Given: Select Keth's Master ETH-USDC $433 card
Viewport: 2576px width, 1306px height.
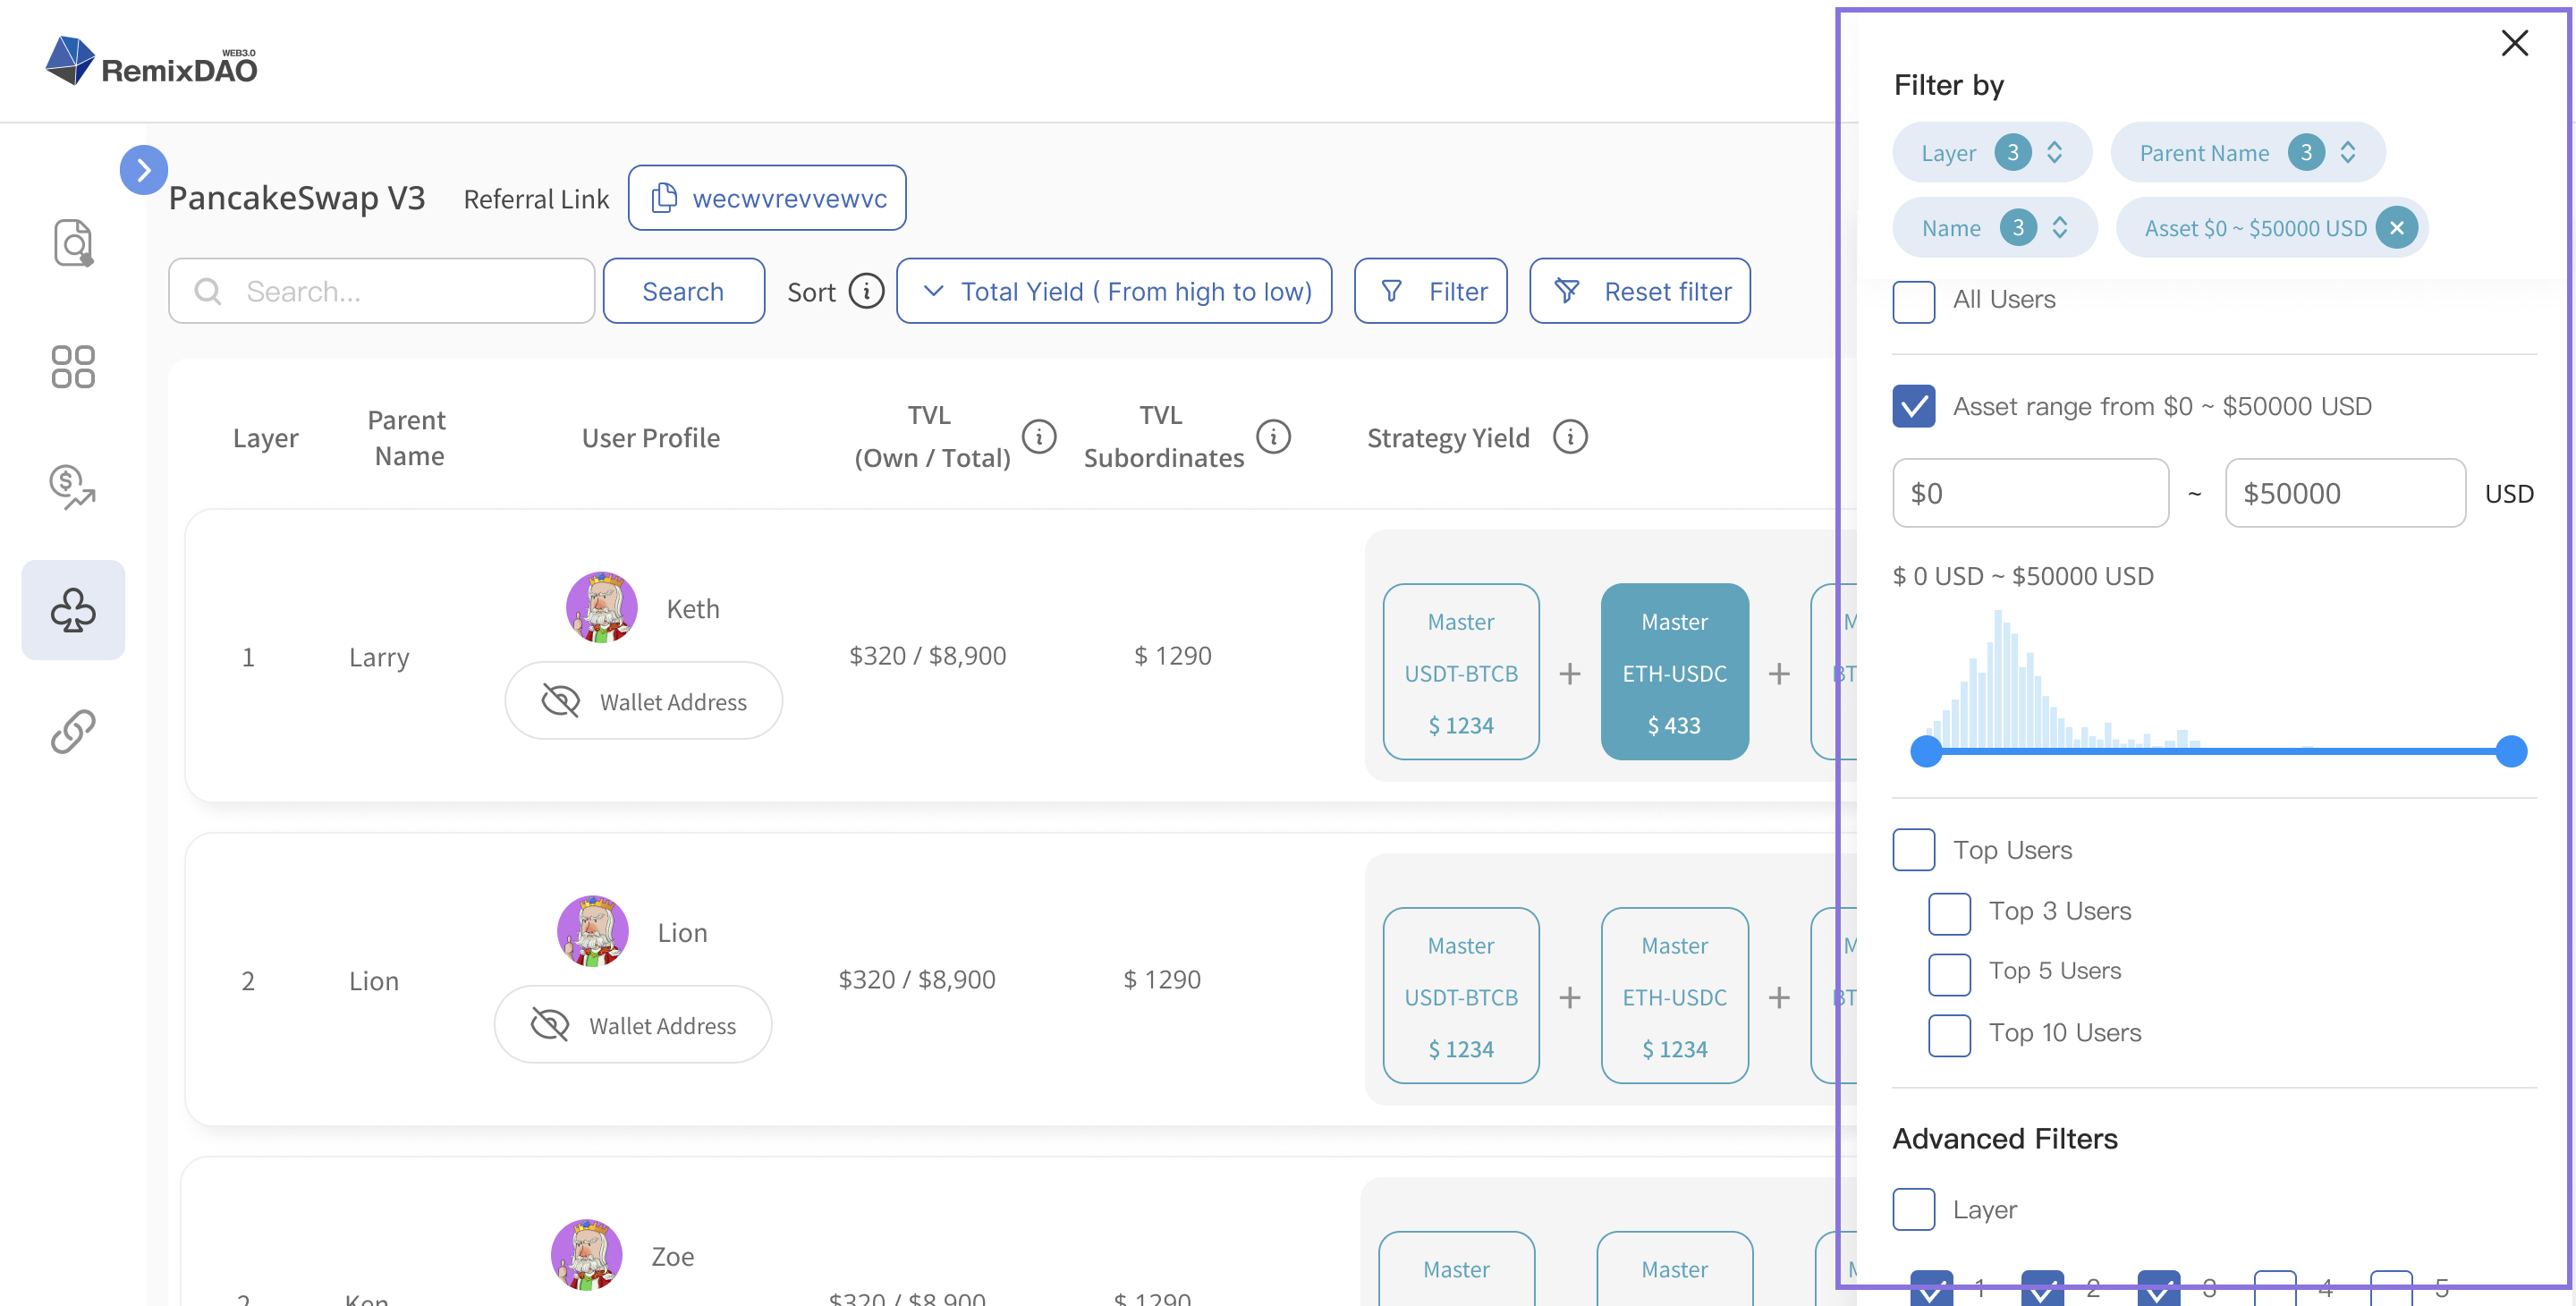Looking at the screenshot, I should click(1675, 672).
